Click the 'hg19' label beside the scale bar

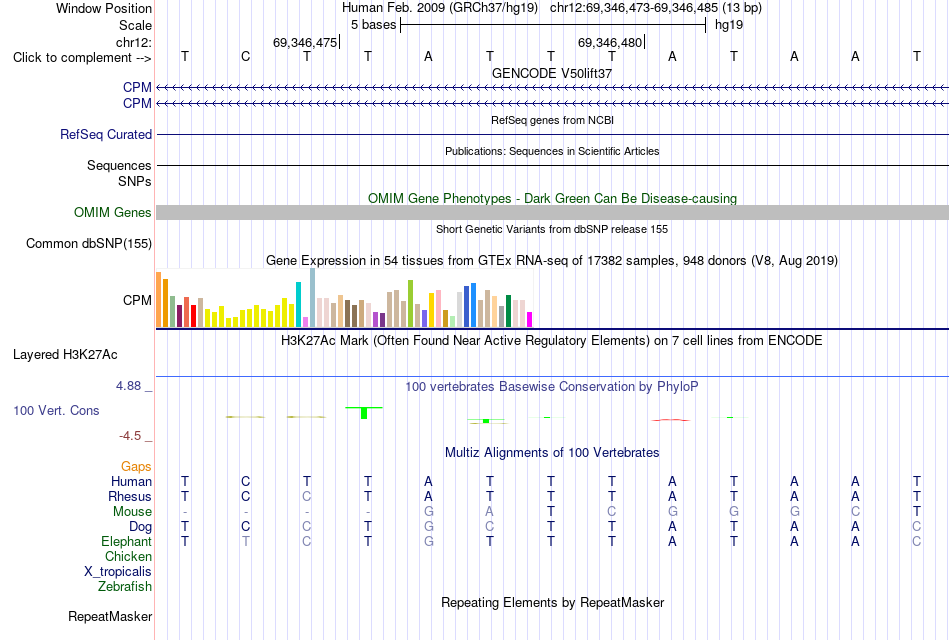coord(729,25)
